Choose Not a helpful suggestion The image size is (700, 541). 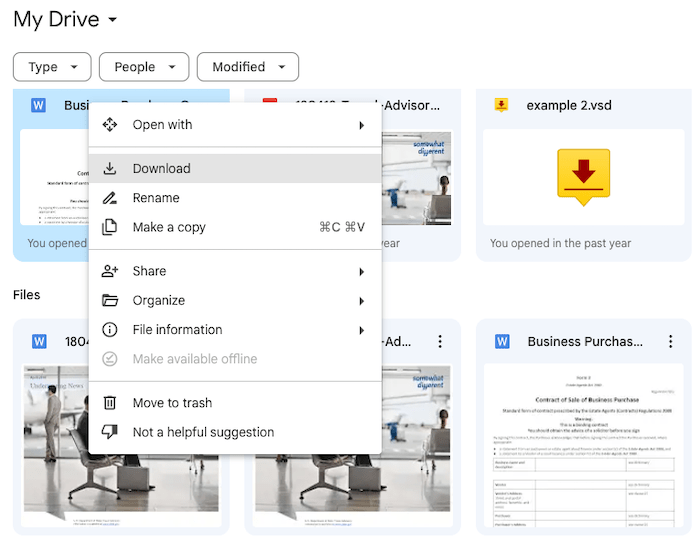tap(203, 432)
